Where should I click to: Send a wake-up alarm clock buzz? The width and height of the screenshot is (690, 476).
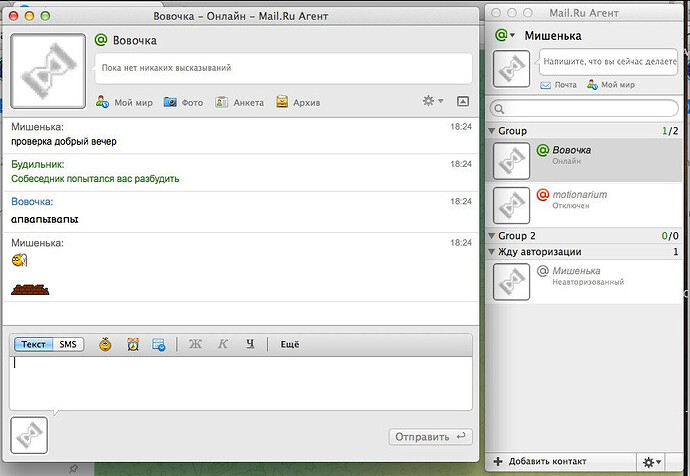[133, 344]
